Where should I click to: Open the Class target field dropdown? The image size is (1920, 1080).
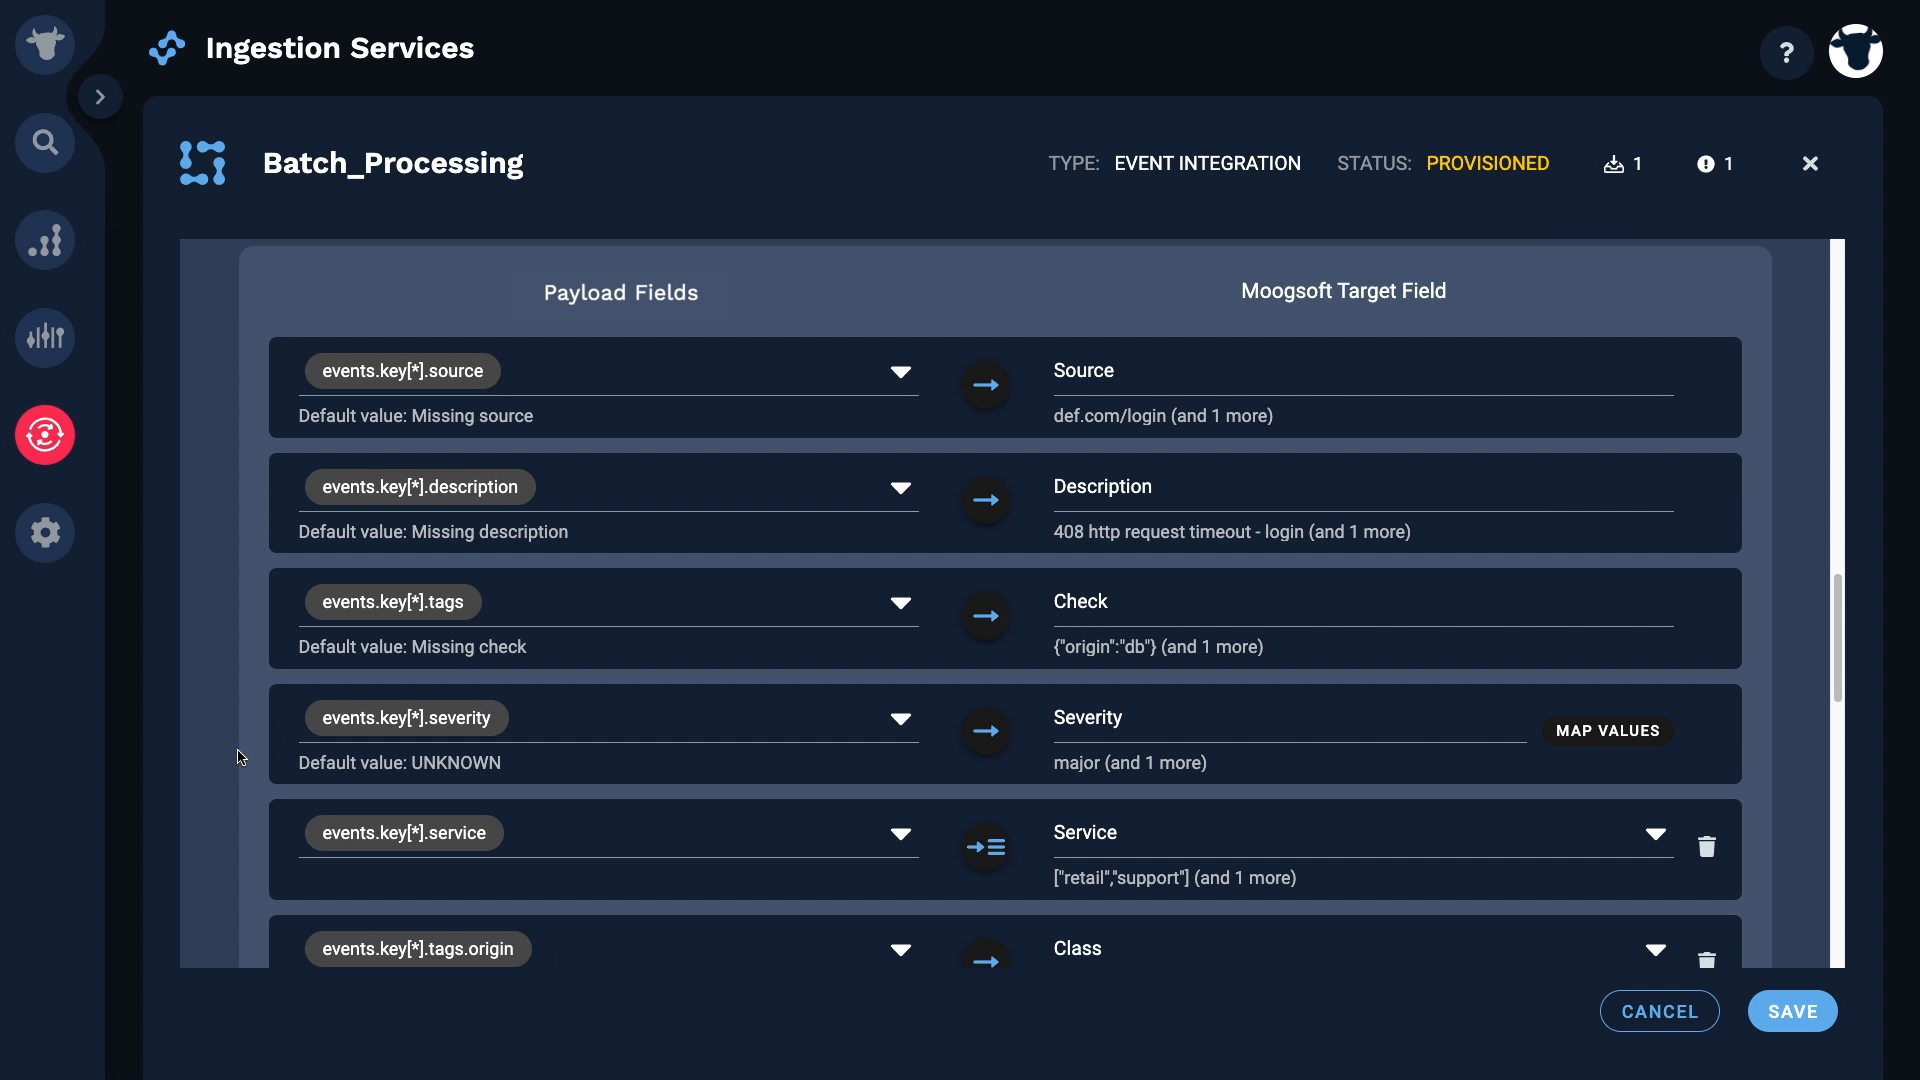coord(1656,950)
